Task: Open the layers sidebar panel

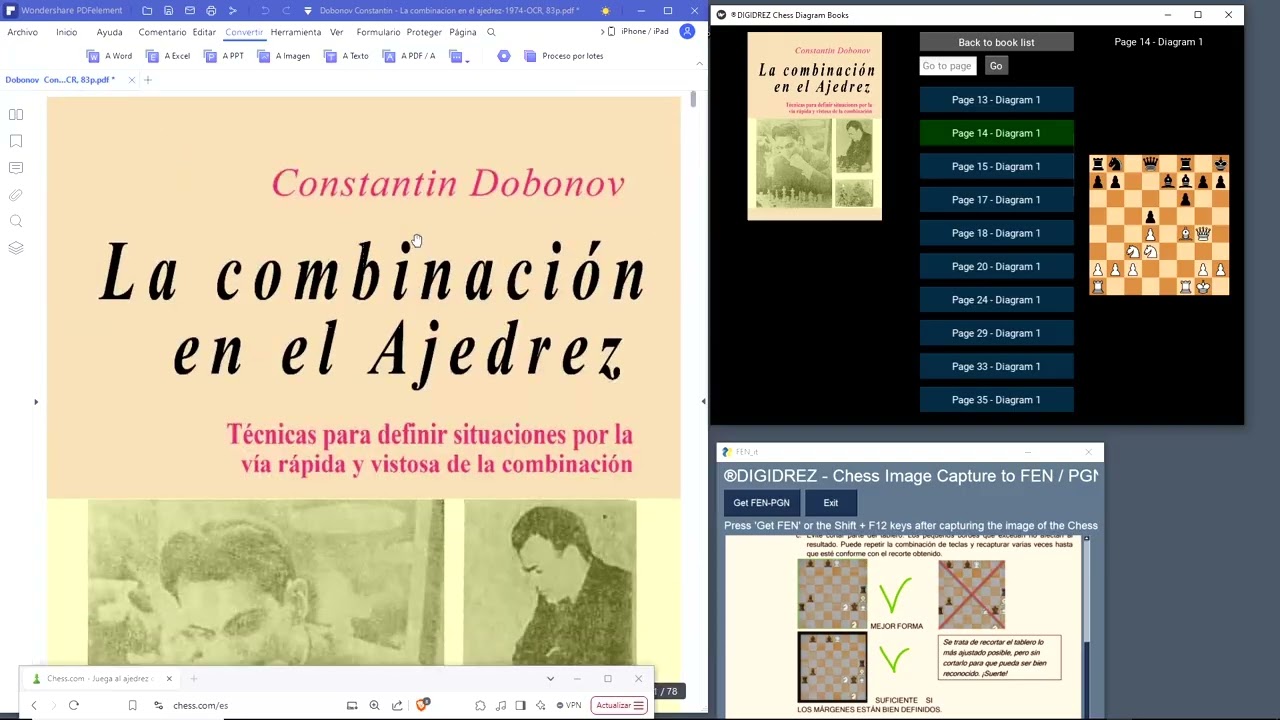Action: point(16,248)
